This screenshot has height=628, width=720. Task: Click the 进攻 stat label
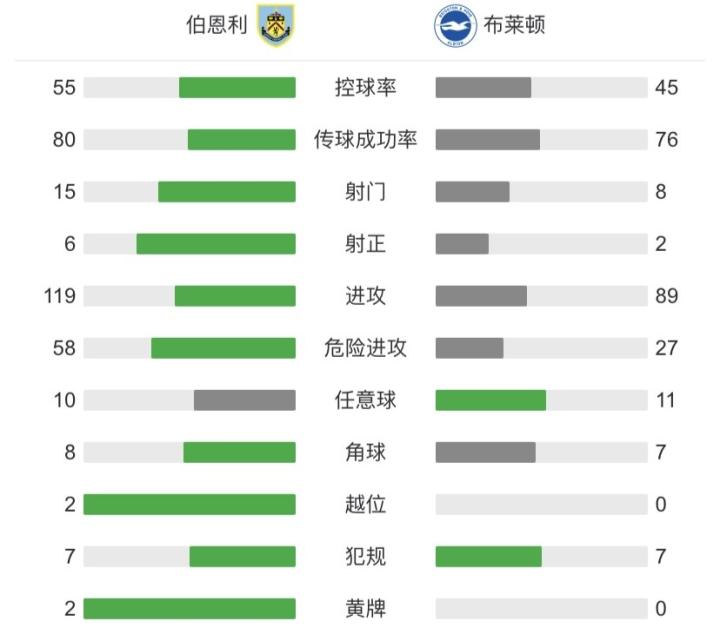365,296
